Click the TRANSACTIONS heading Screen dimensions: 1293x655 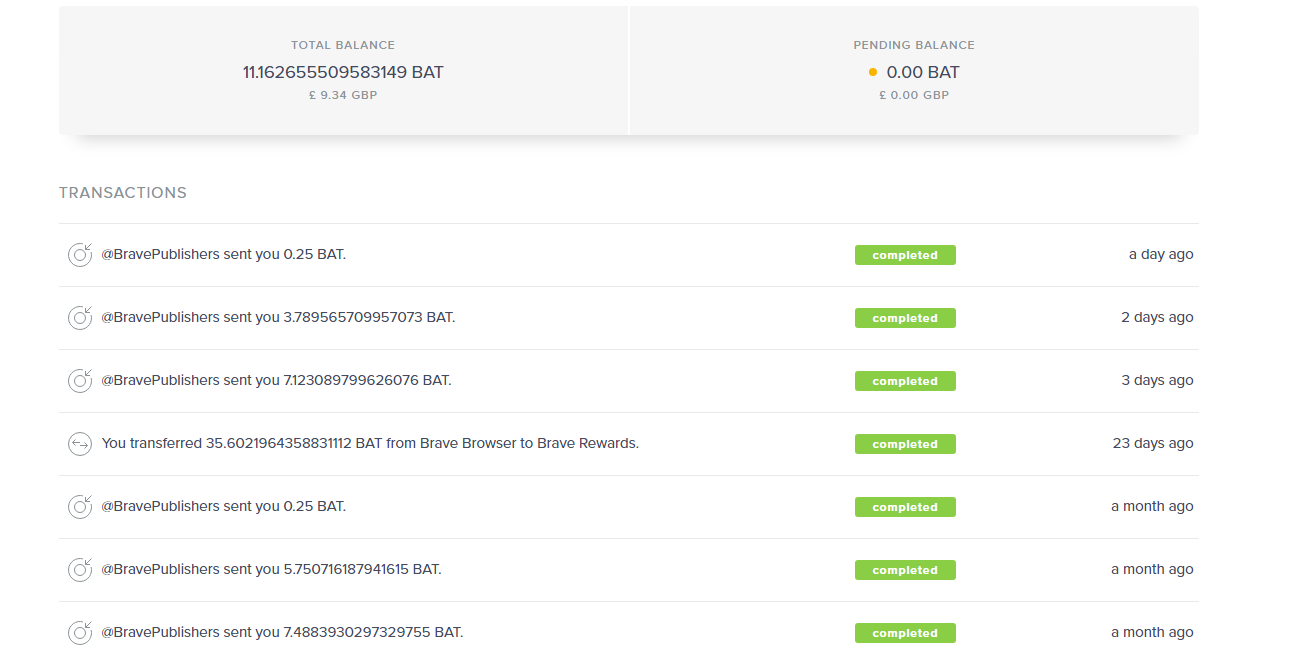pyautogui.click(x=123, y=193)
